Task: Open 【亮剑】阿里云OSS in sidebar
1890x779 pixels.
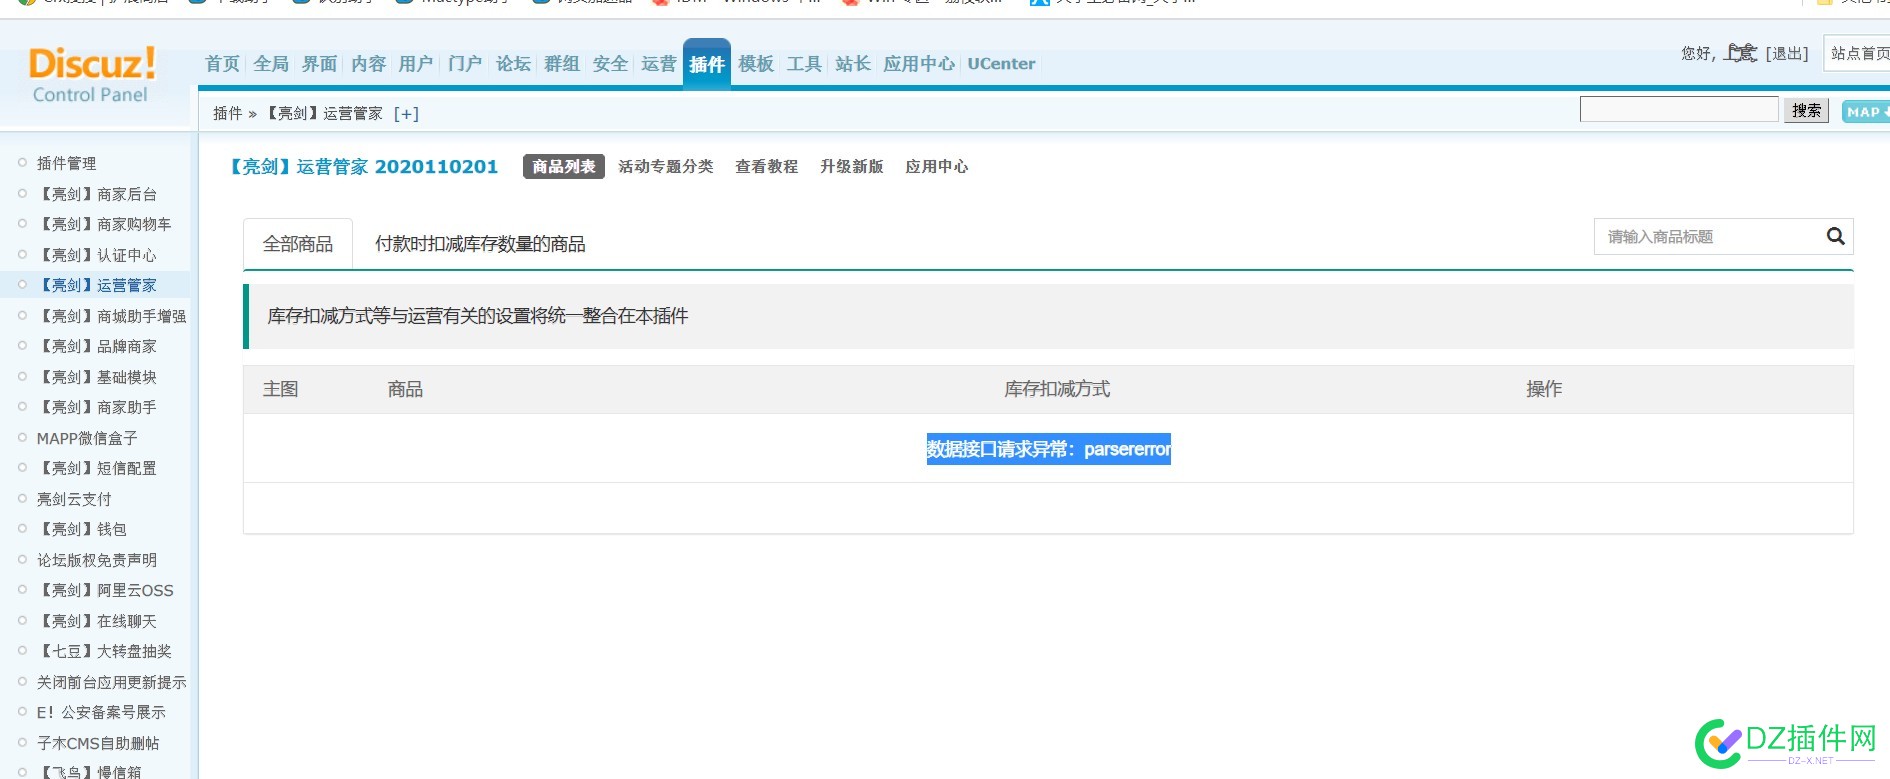Action: click(x=105, y=590)
